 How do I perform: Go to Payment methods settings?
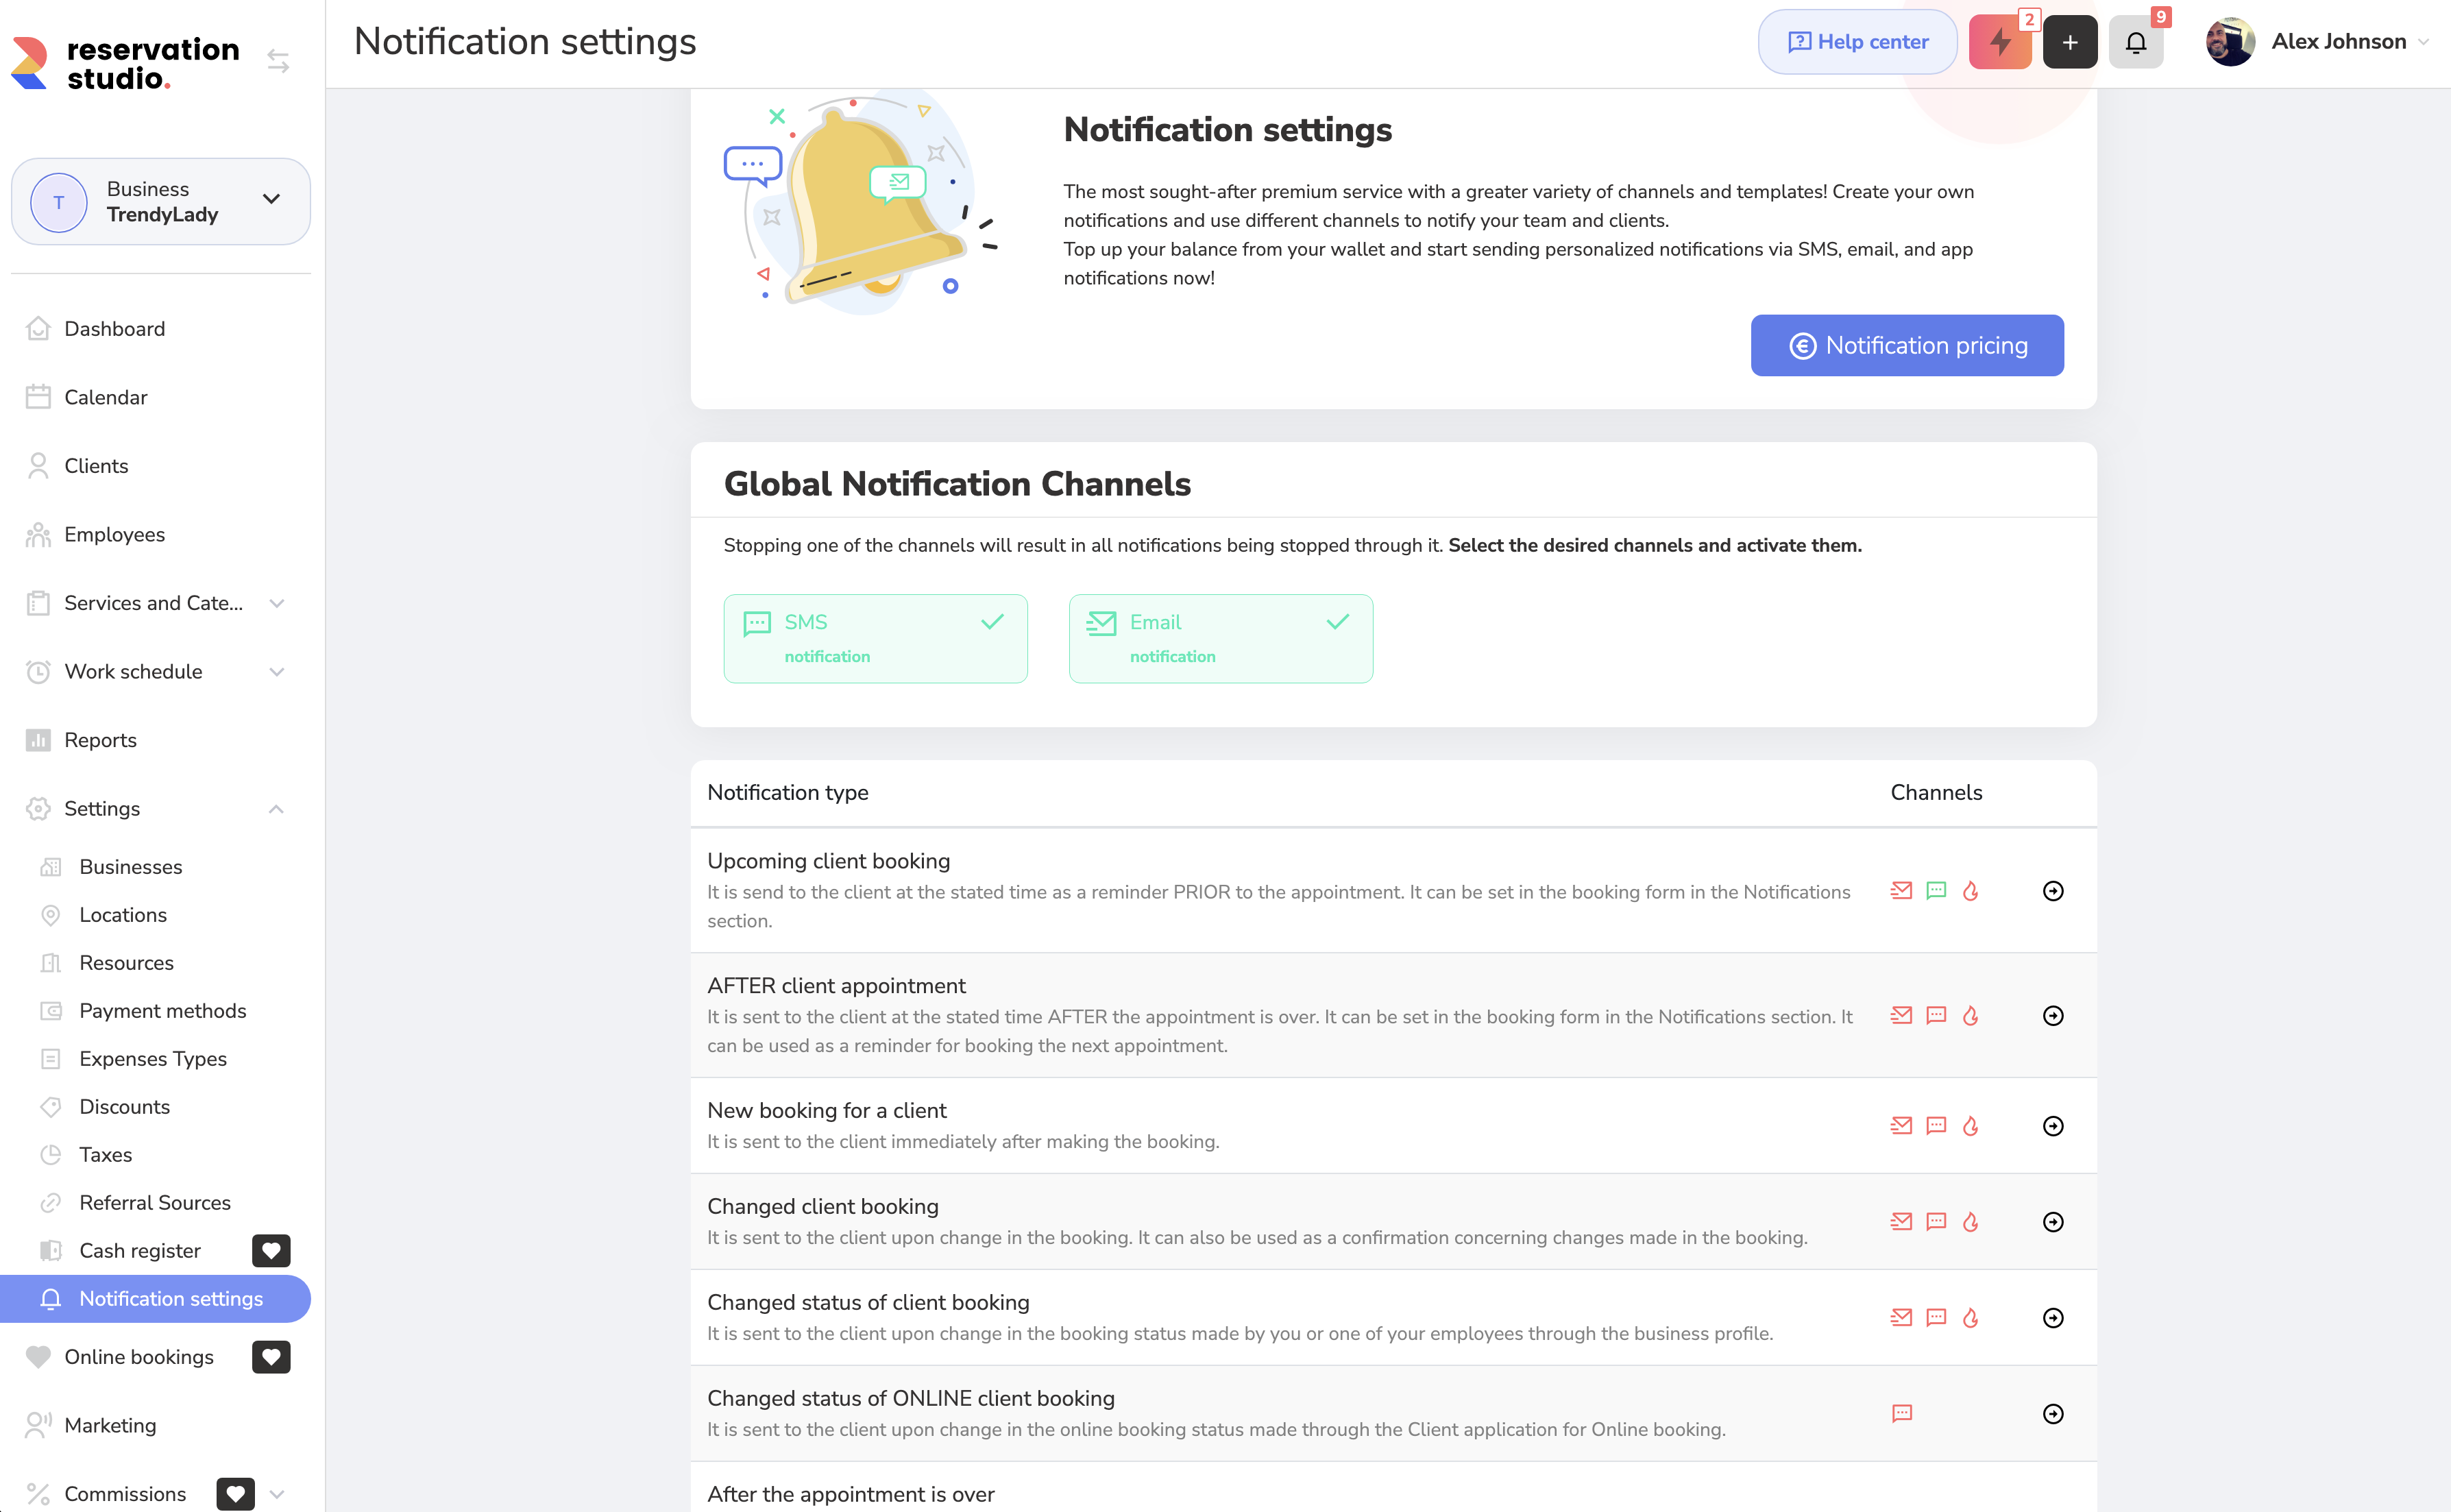[162, 1010]
